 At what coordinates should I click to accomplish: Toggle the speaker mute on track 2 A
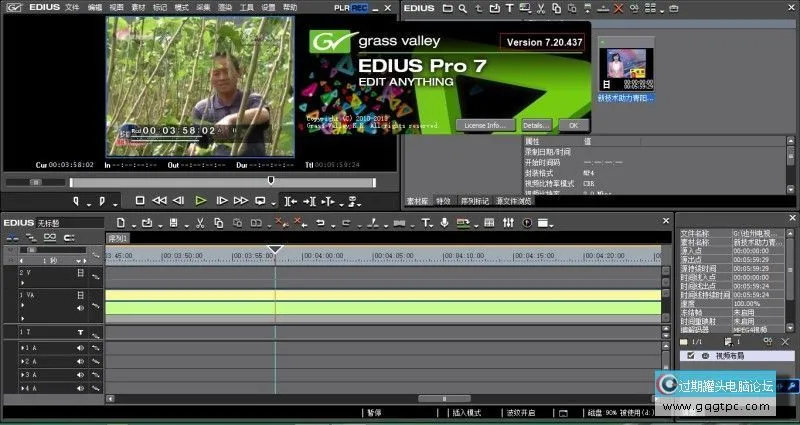(81, 361)
